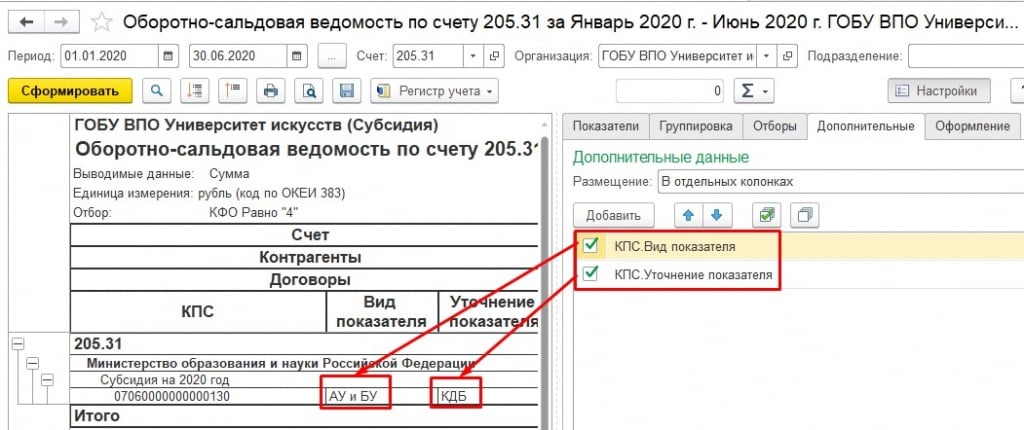
Task: Collapse the Субсидия на 2020 год group
Action: [46, 380]
